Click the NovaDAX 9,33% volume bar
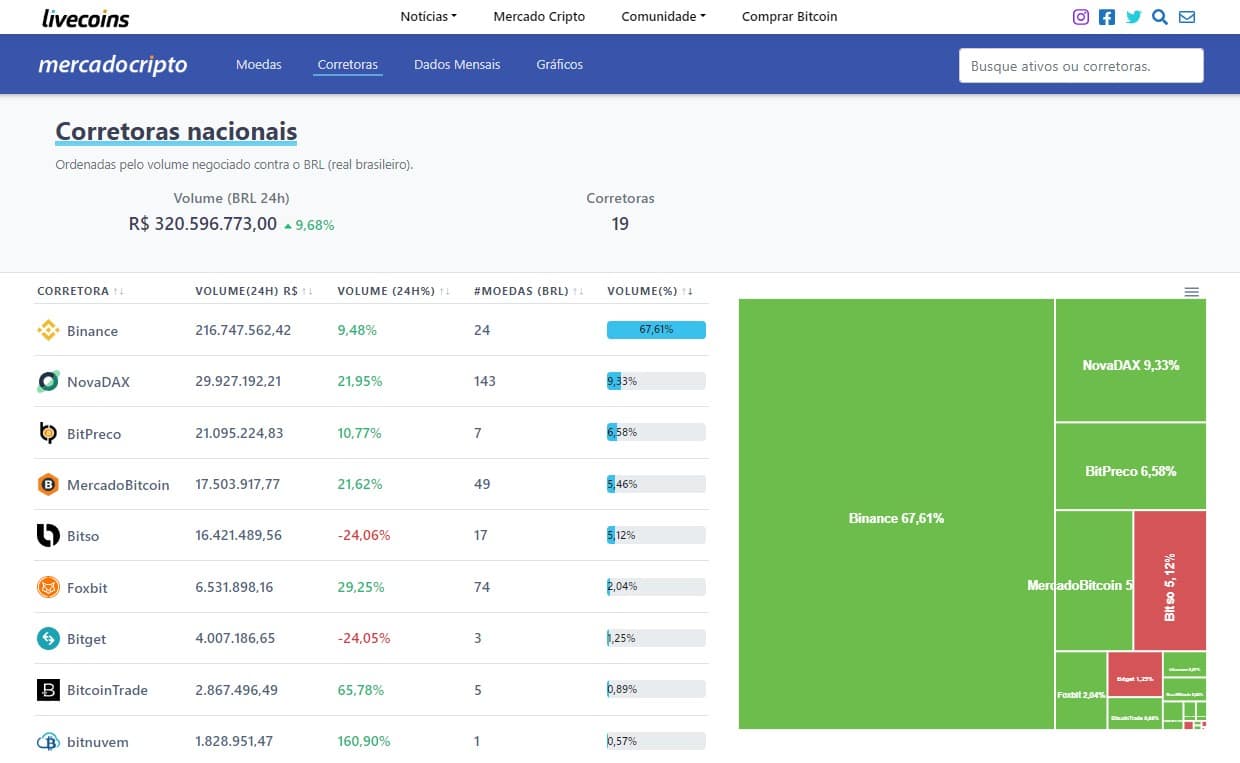The height and width of the screenshot is (763, 1240). coord(656,381)
